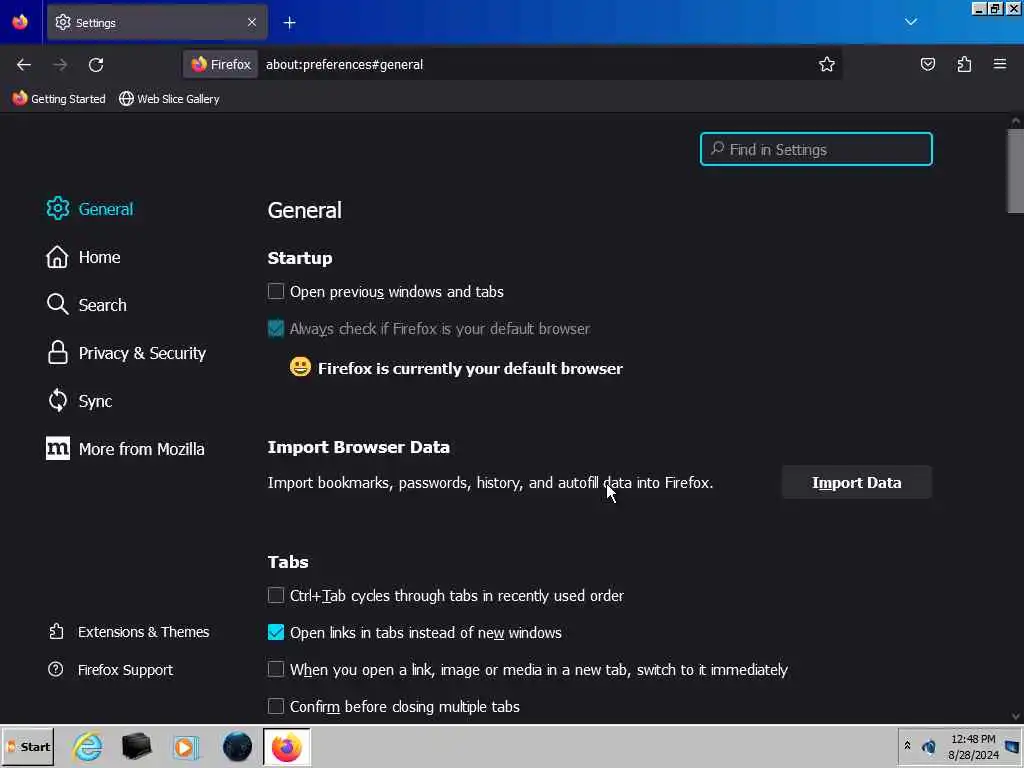Go to Privacy & Security settings
This screenshot has height=768, width=1024.
pos(126,353)
